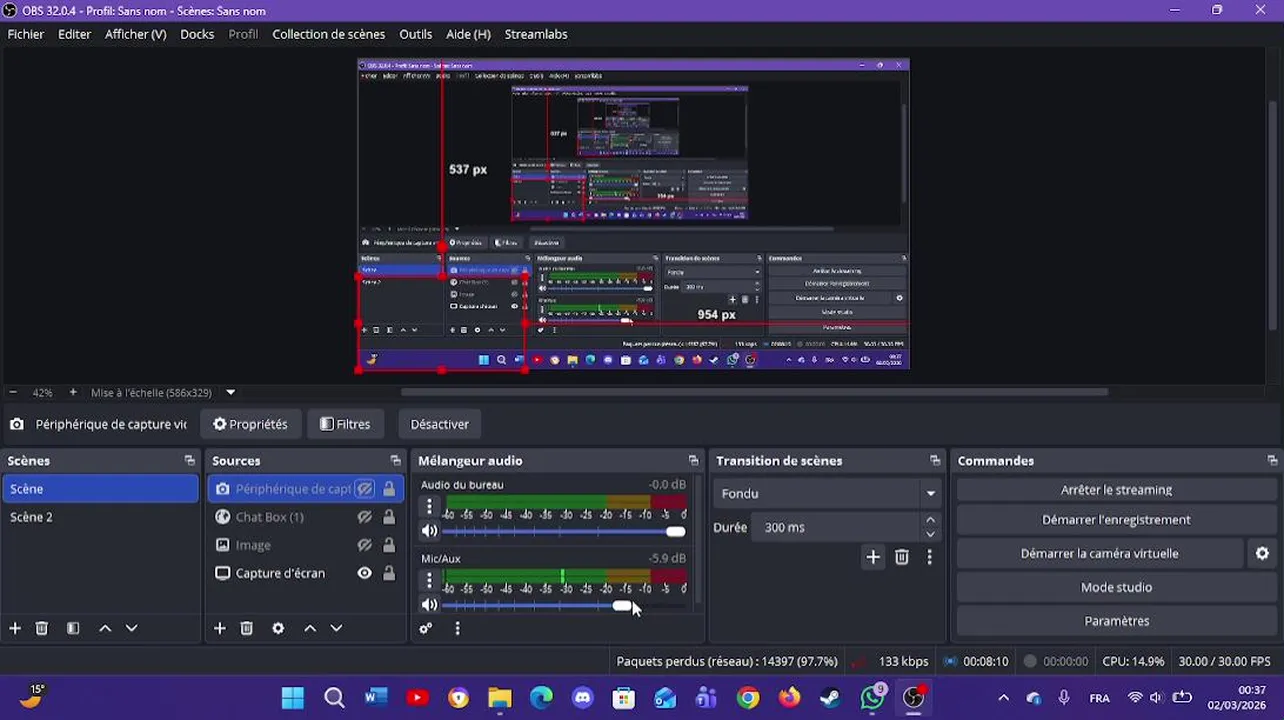Open the Editer menu
Image resolution: width=1284 pixels, height=720 pixels.
tap(74, 34)
